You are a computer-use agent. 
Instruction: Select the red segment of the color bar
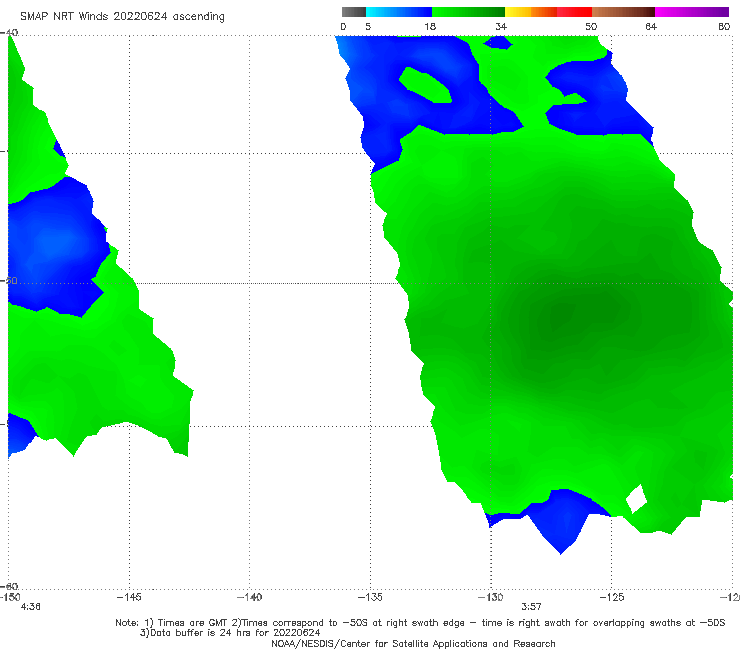[574, 12]
